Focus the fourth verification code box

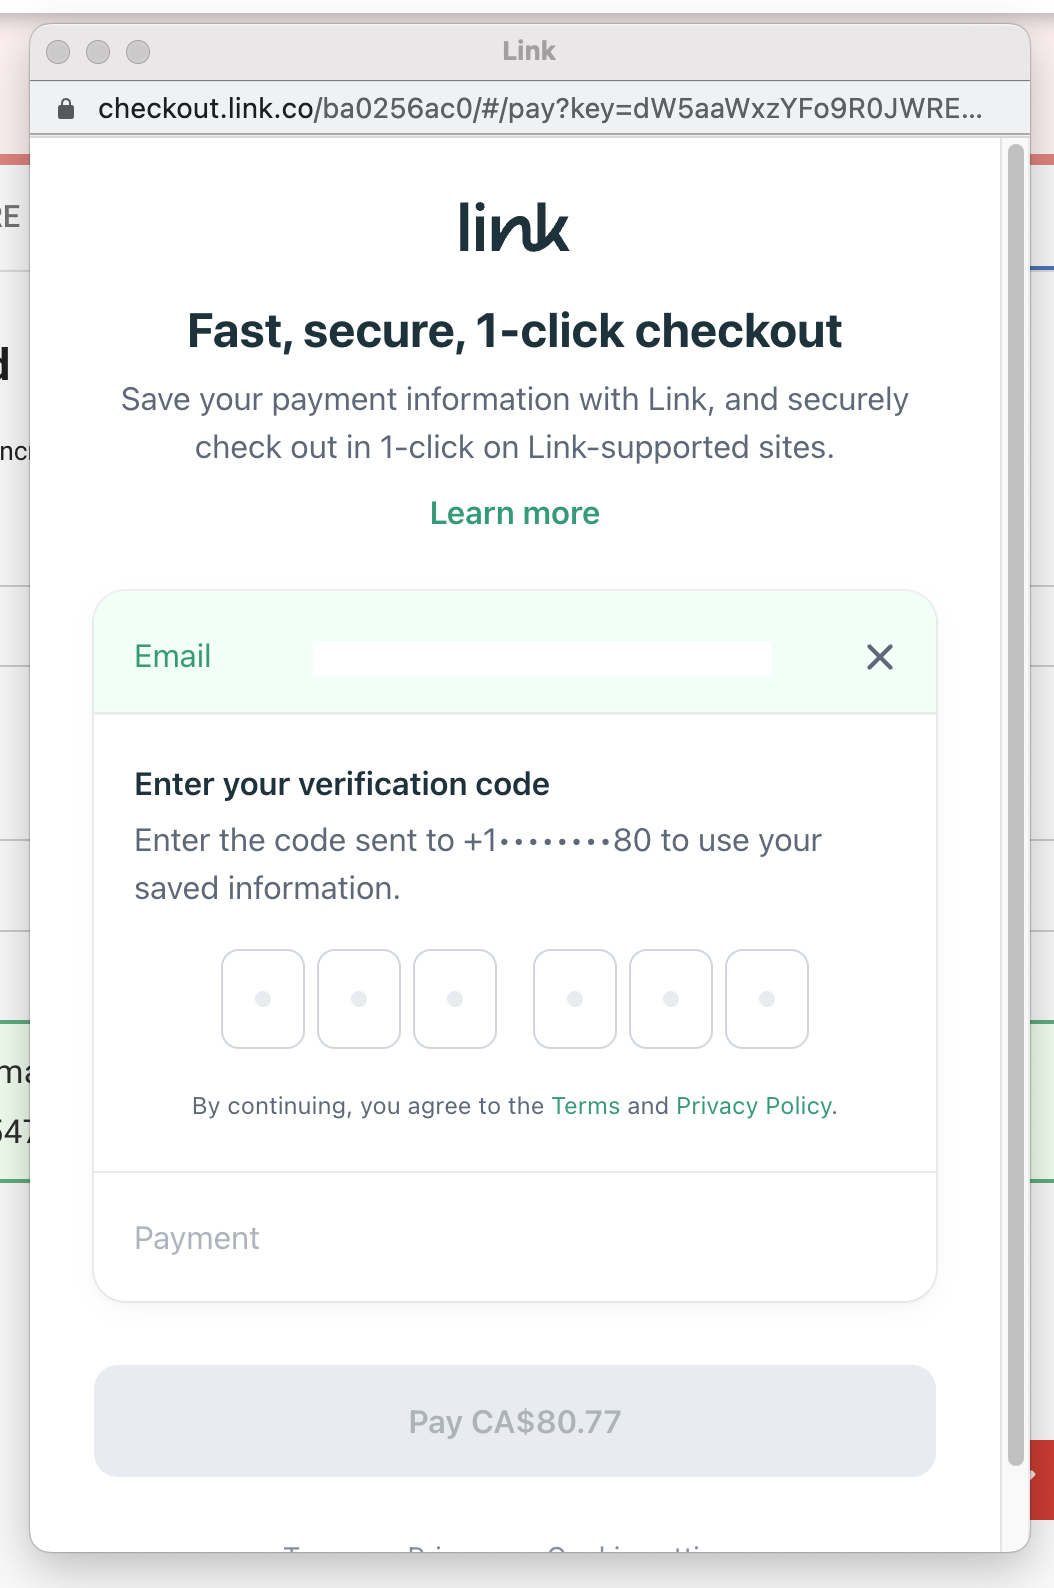coord(575,999)
